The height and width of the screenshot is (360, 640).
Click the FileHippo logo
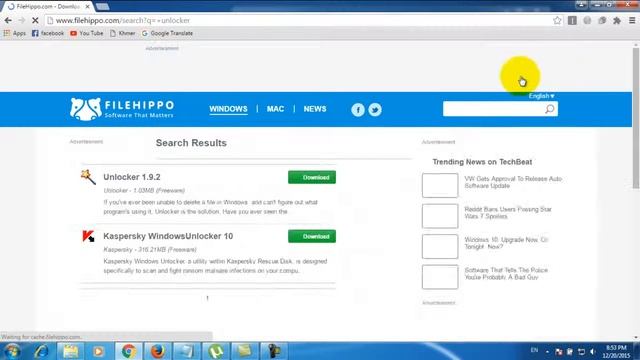(122, 109)
